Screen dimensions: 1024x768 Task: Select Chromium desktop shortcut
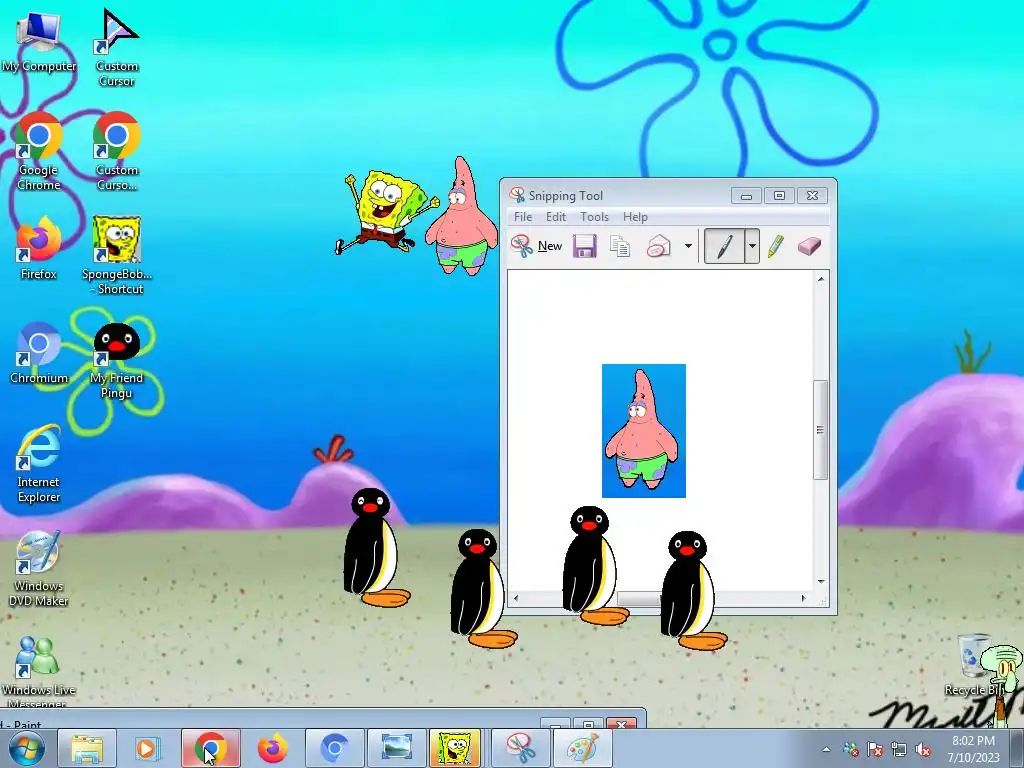pos(39,353)
